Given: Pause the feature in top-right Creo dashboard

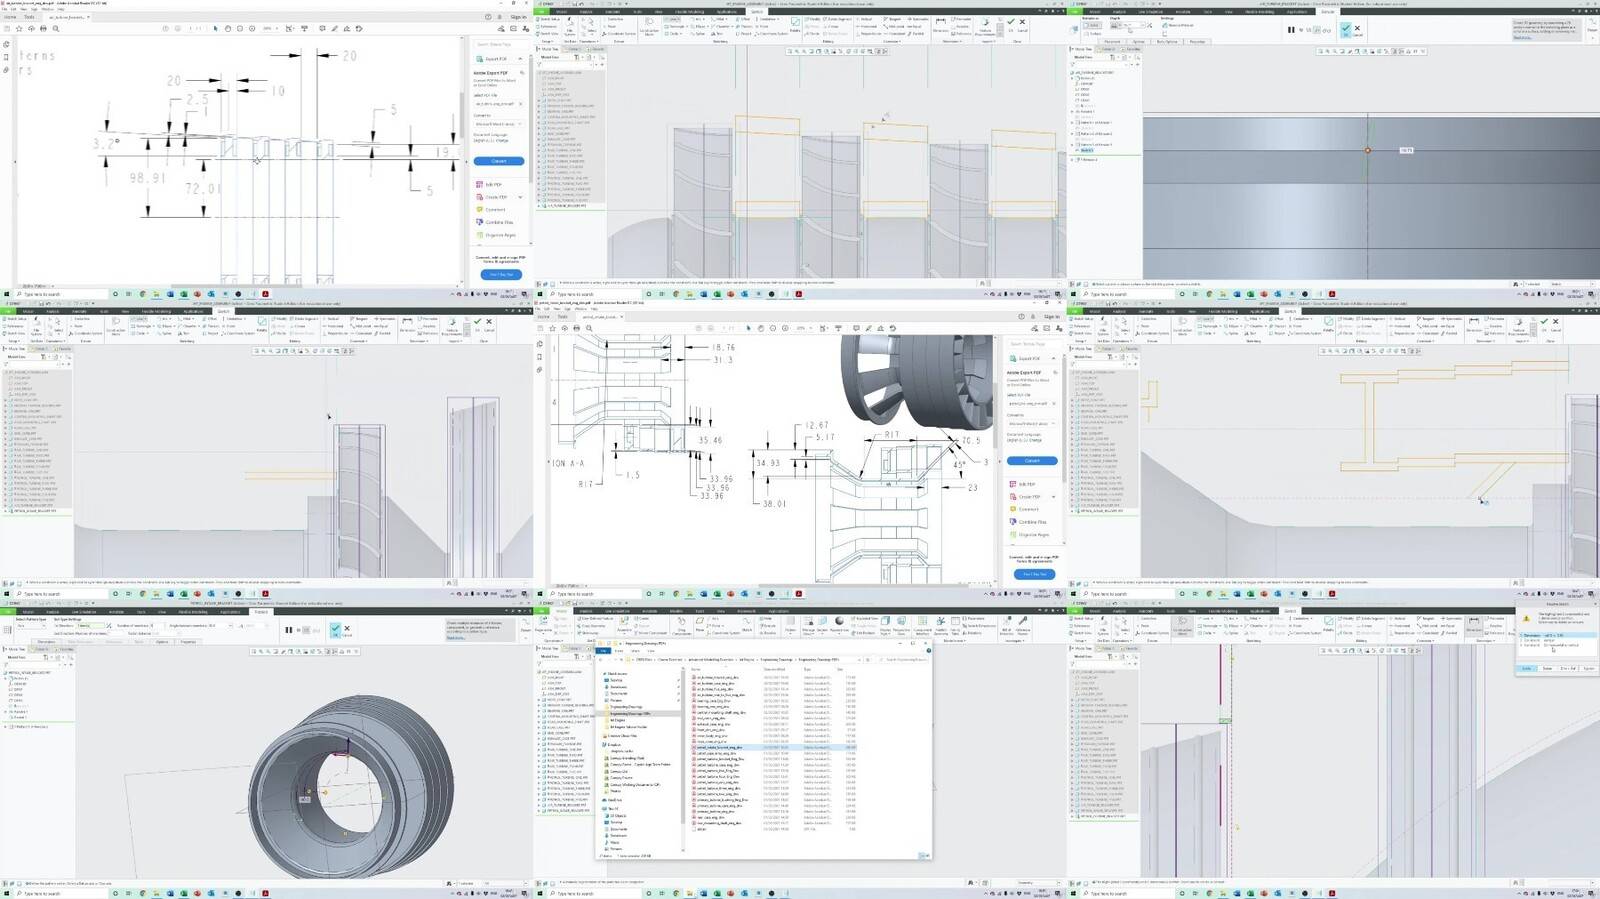Looking at the screenshot, I should click(x=1291, y=29).
